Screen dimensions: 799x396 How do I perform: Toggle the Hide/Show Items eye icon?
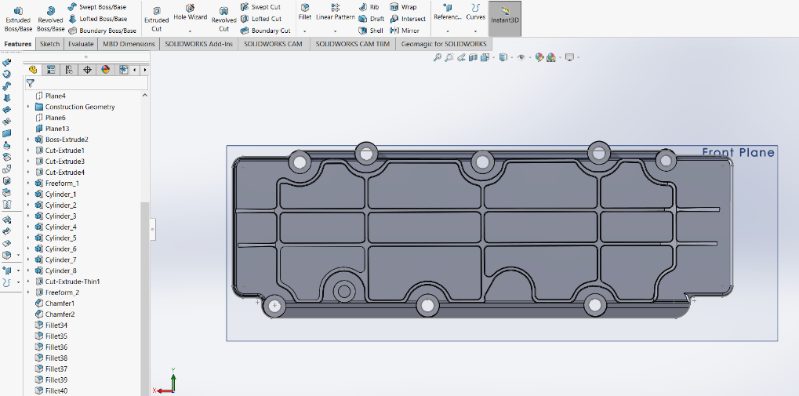coord(521,58)
